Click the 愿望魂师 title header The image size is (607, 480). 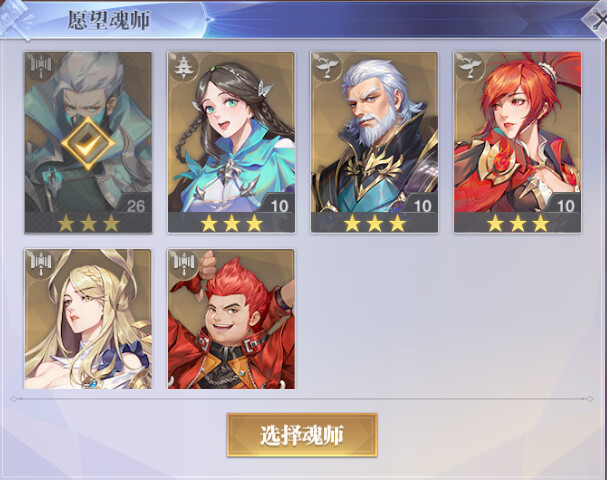[109, 20]
